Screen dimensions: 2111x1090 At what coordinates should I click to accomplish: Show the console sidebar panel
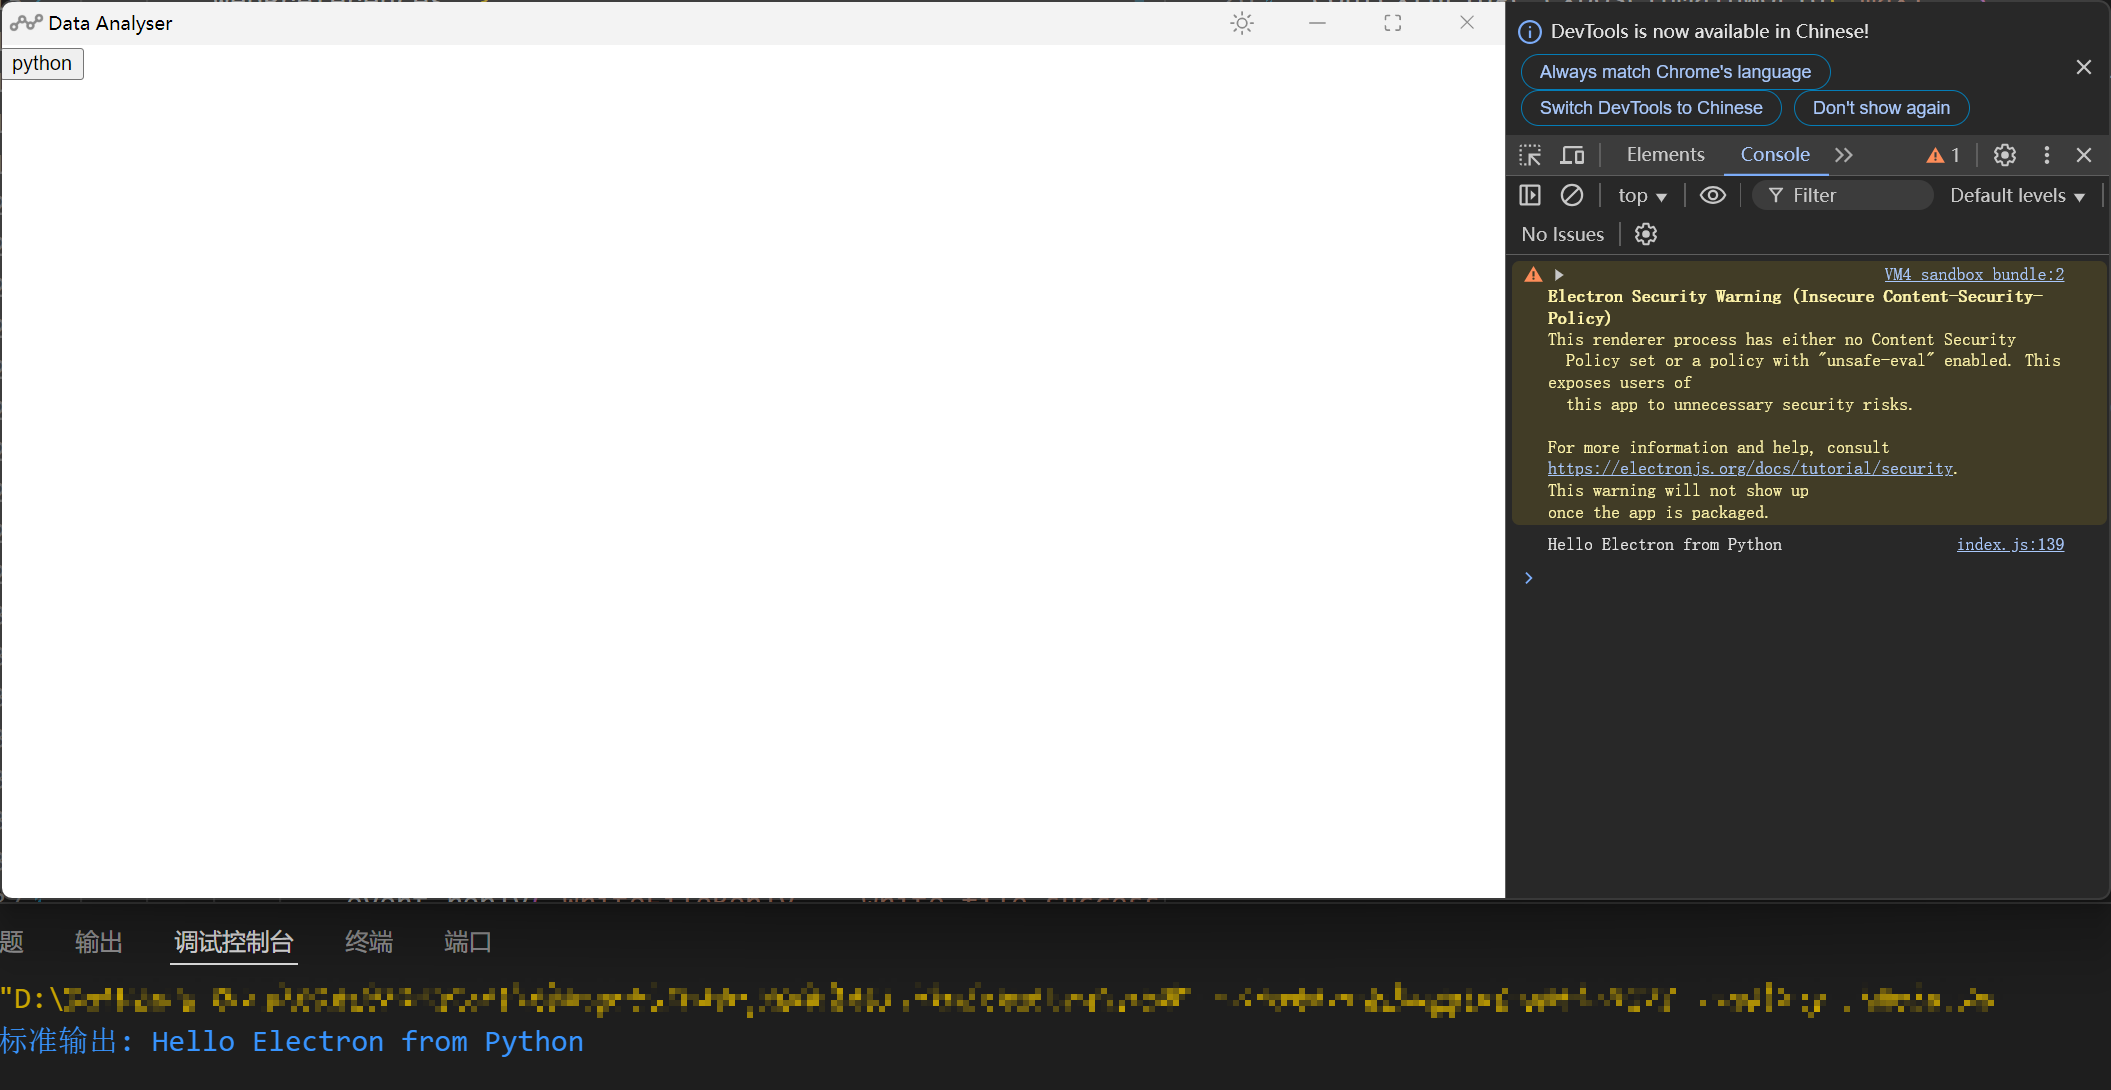[x=1530, y=195]
